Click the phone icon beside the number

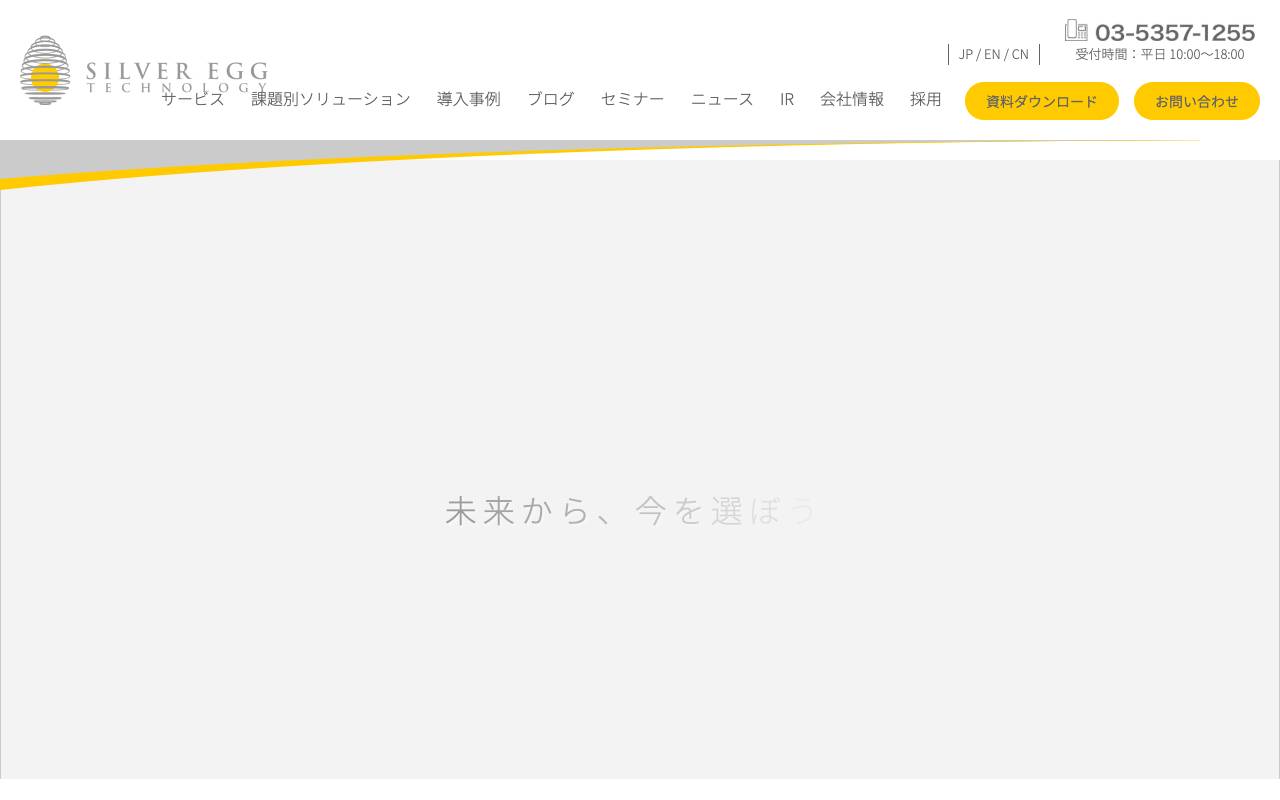click(1076, 30)
